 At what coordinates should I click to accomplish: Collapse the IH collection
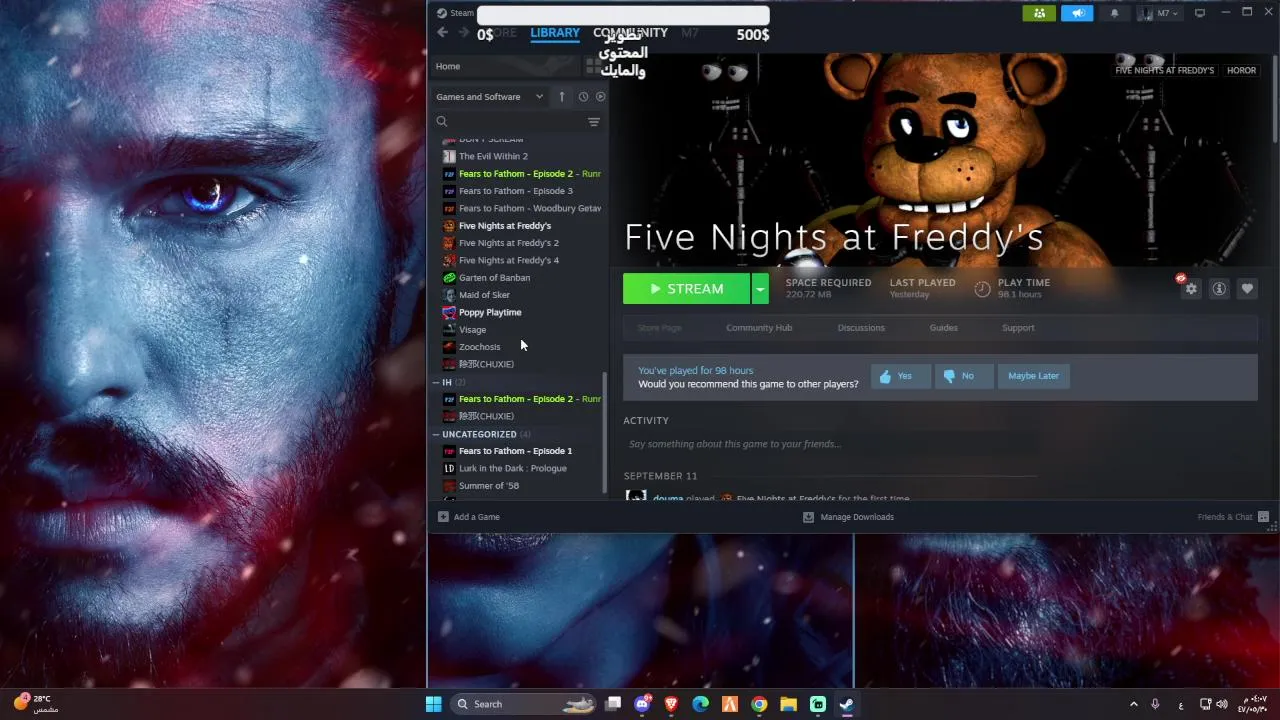[436, 382]
